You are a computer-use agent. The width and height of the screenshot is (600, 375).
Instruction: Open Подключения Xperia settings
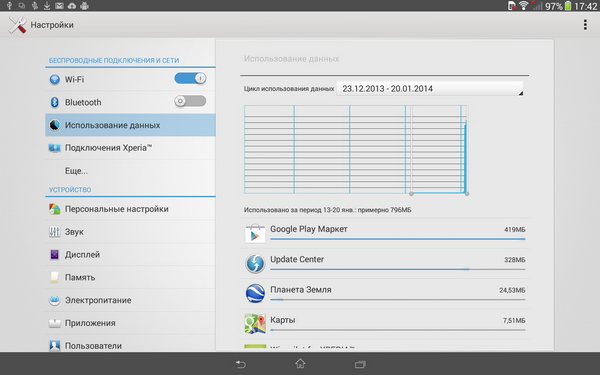click(x=130, y=148)
